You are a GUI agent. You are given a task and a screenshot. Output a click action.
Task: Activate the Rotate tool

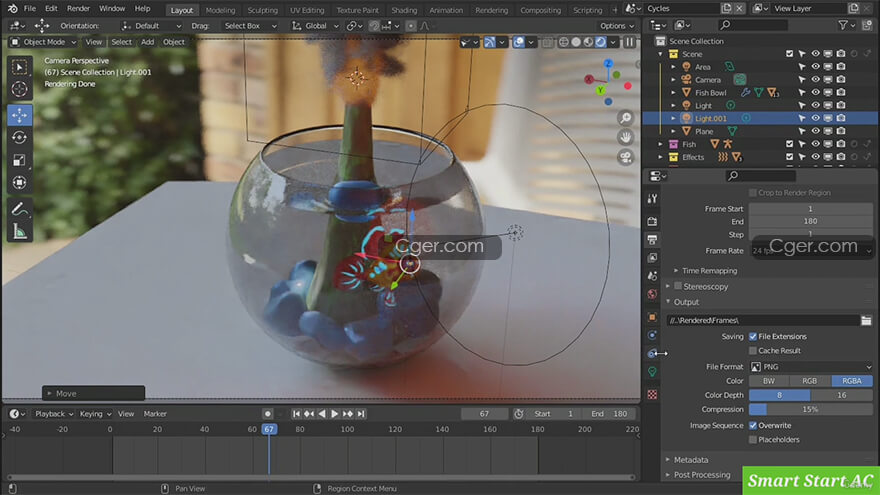tap(20, 138)
